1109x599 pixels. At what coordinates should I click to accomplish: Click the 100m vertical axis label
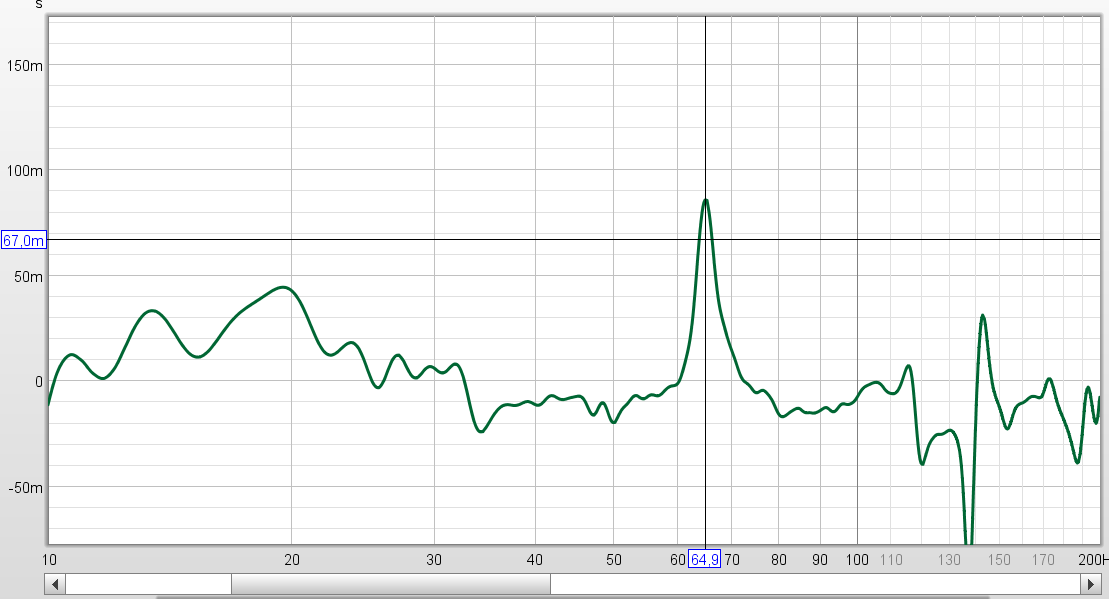click(x=25, y=170)
